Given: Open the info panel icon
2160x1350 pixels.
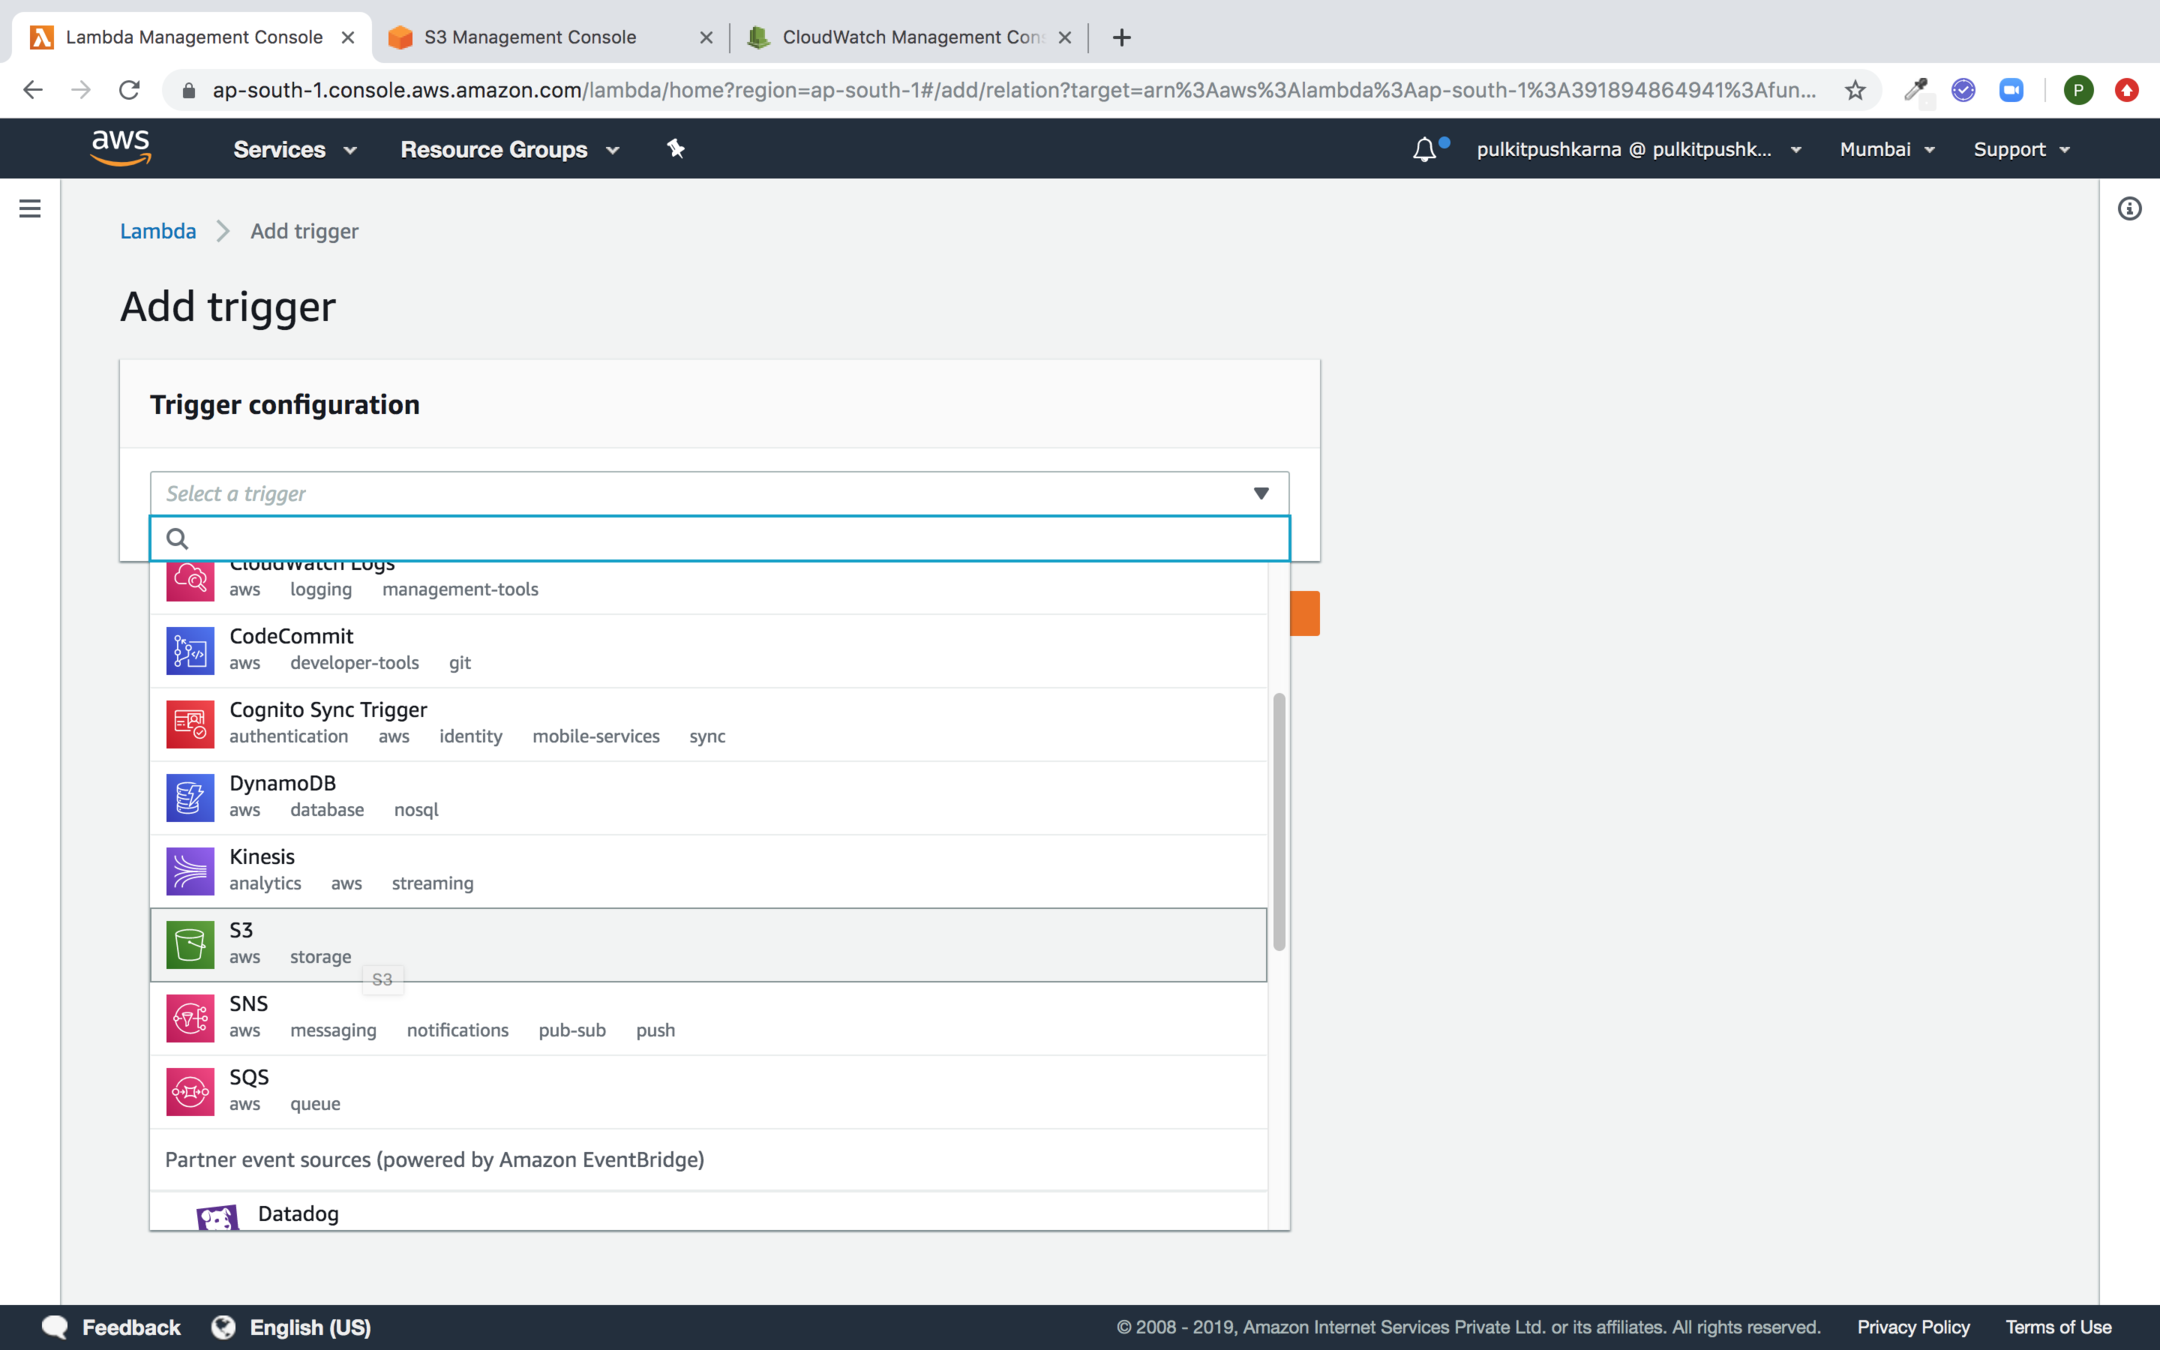Looking at the screenshot, I should (x=2129, y=208).
